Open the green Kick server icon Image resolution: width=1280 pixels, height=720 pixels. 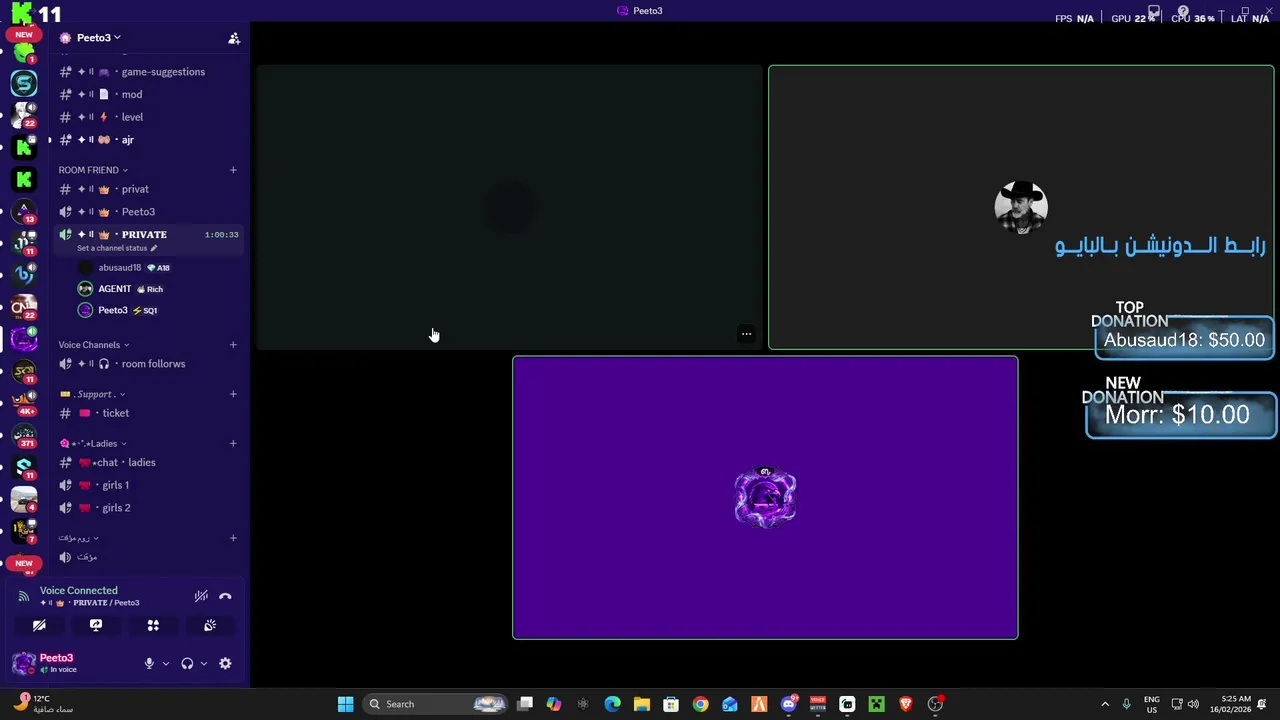[x=24, y=146]
